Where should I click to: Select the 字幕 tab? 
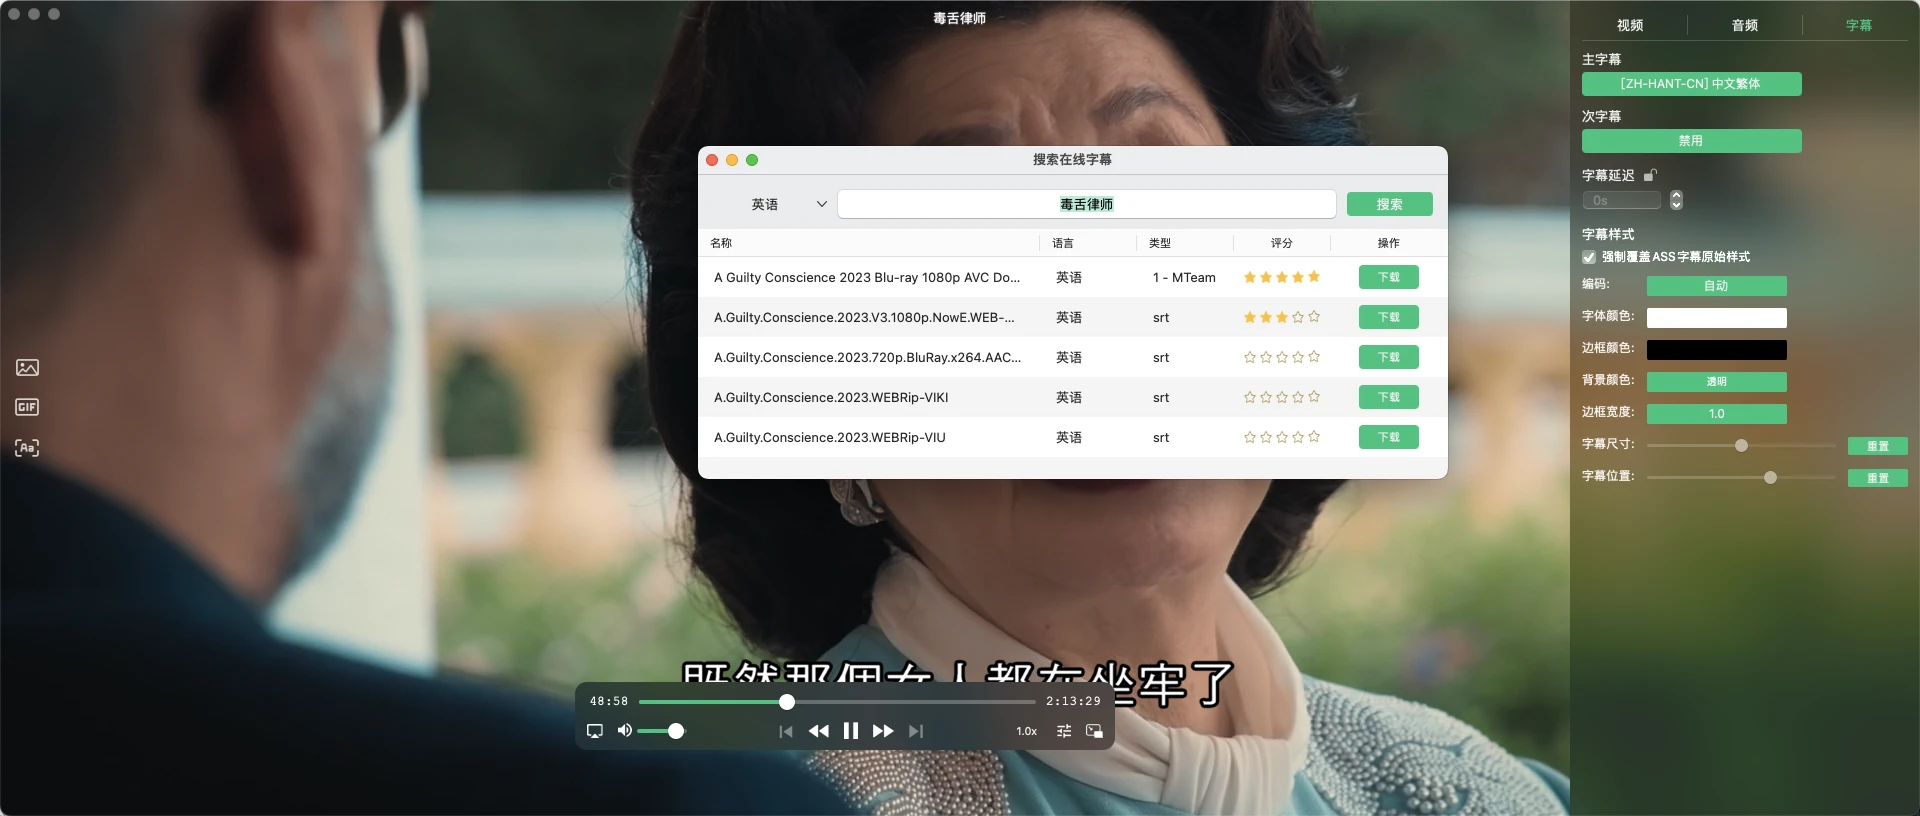(1859, 25)
